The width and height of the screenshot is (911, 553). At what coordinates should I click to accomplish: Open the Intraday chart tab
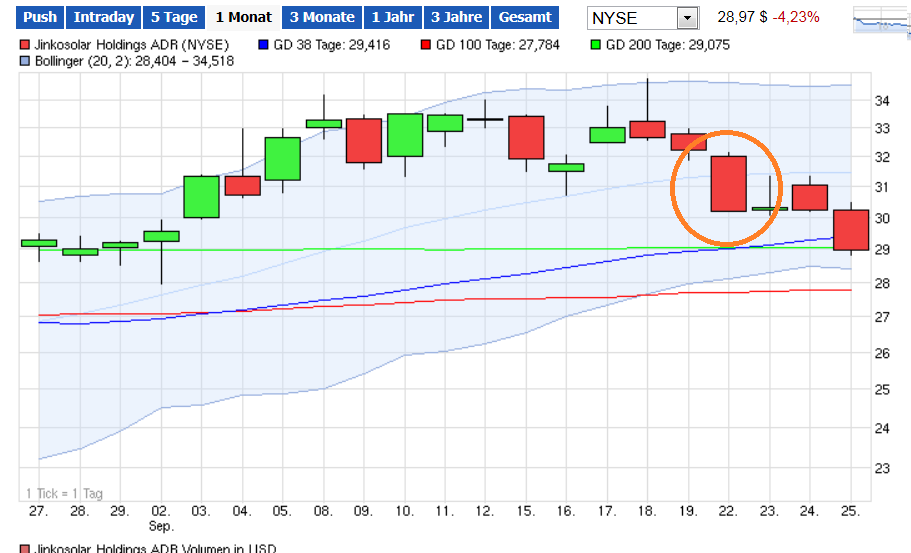click(104, 17)
